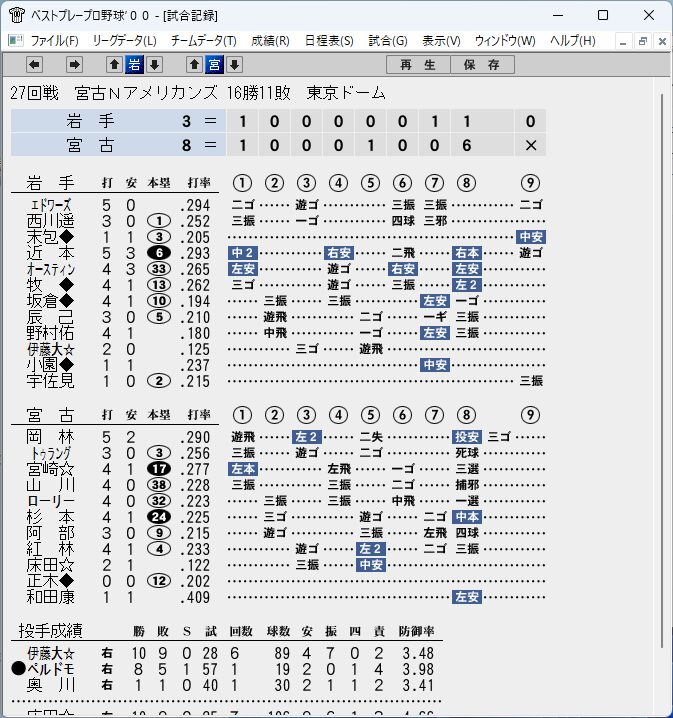The height and width of the screenshot is (718, 673).
Task: Select the blue 宮 team icon
Action: pos(214,65)
